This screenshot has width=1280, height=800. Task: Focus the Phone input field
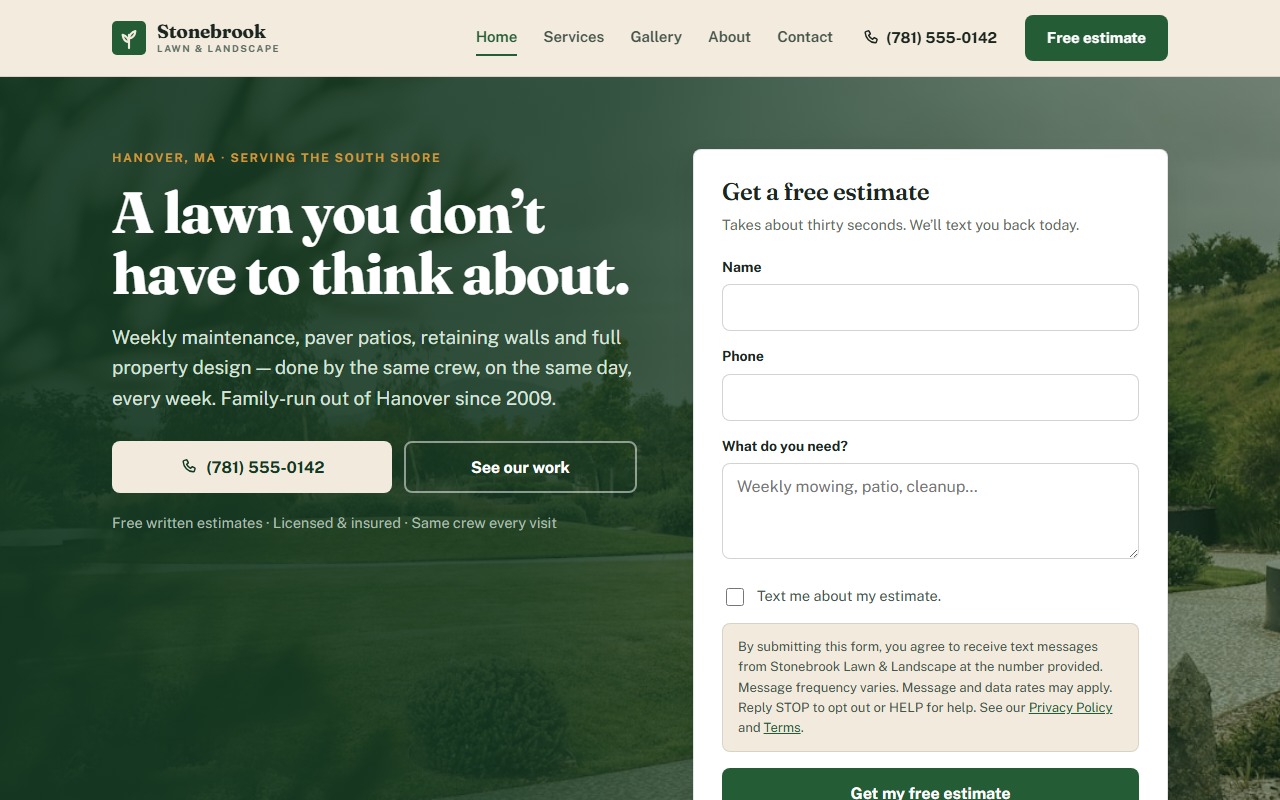(x=930, y=397)
